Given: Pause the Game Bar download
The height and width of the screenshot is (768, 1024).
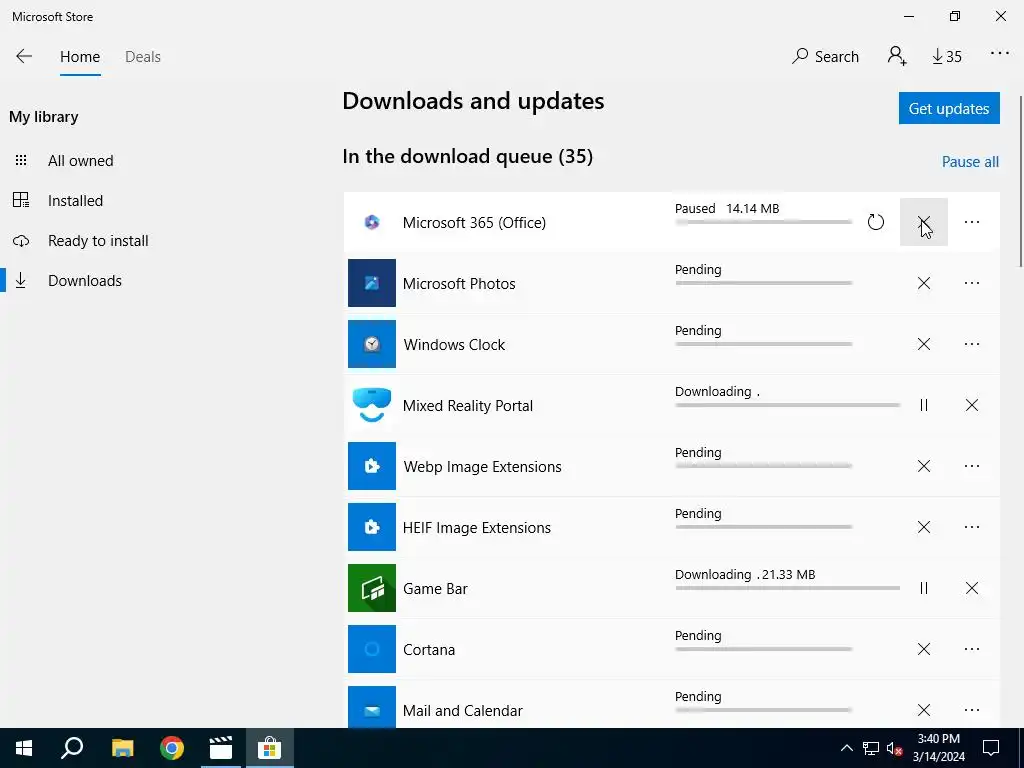Looking at the screenshot, I should (x=923, y=588).
